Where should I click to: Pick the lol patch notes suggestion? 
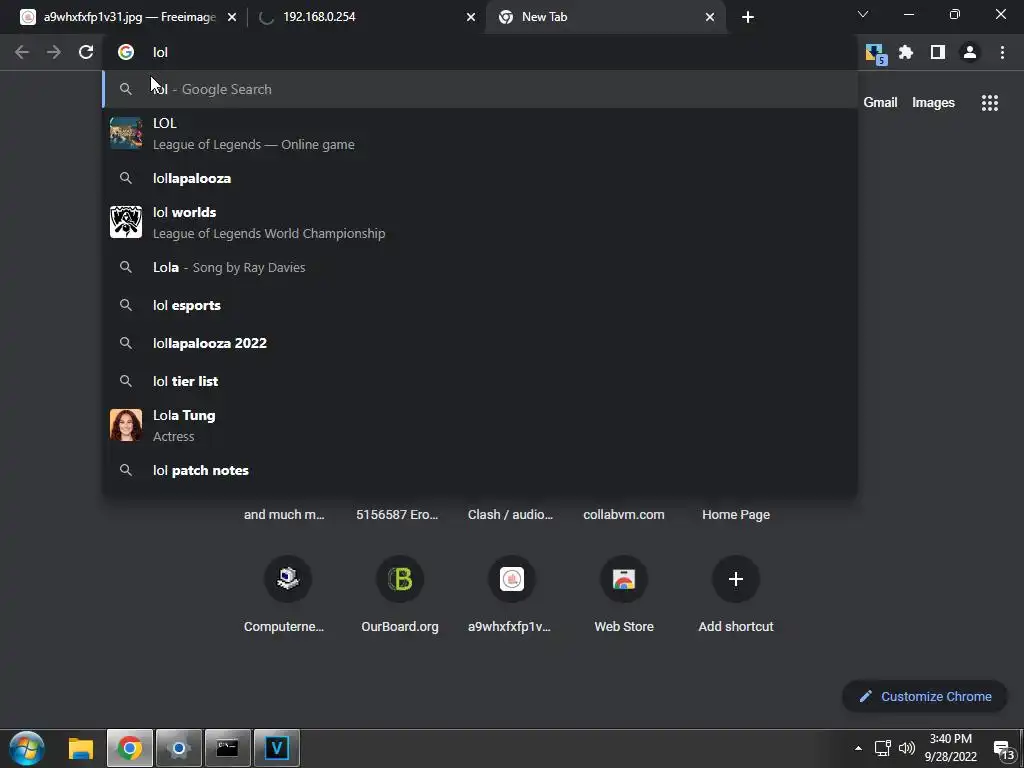[x=480, y=470]
